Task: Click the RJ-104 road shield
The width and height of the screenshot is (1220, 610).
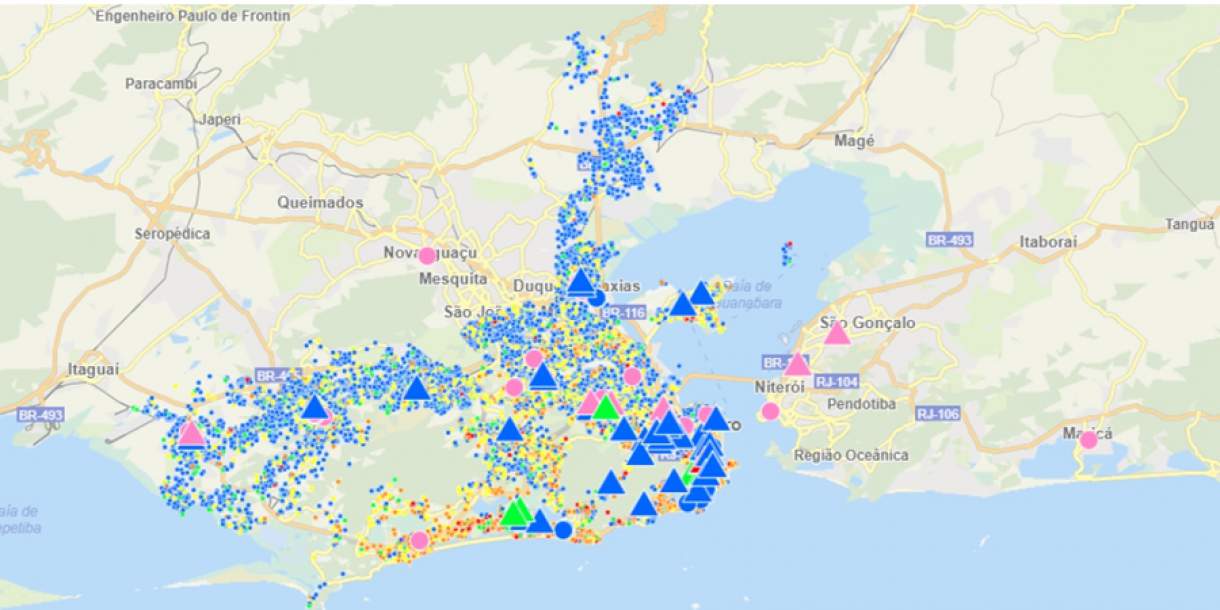Action: (836, 380)
